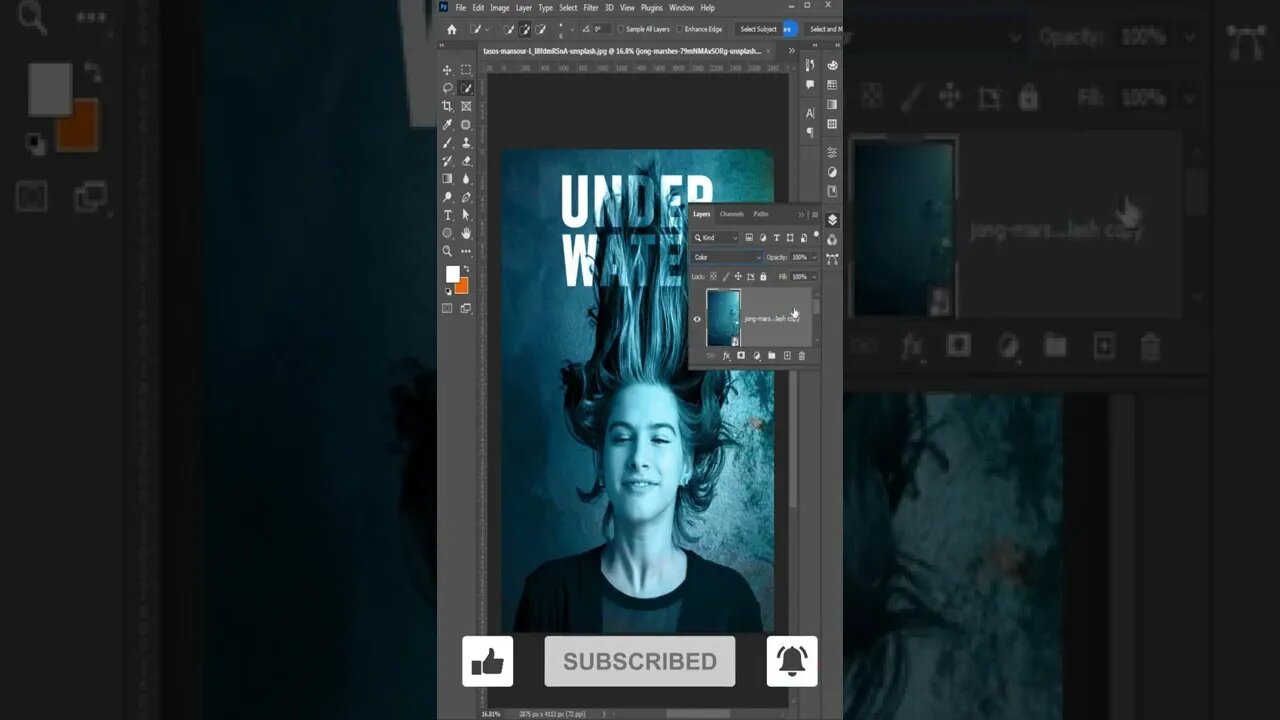1280x720 pixels.
Task: Select the Move tool
Action: click(x=447, y=70)
